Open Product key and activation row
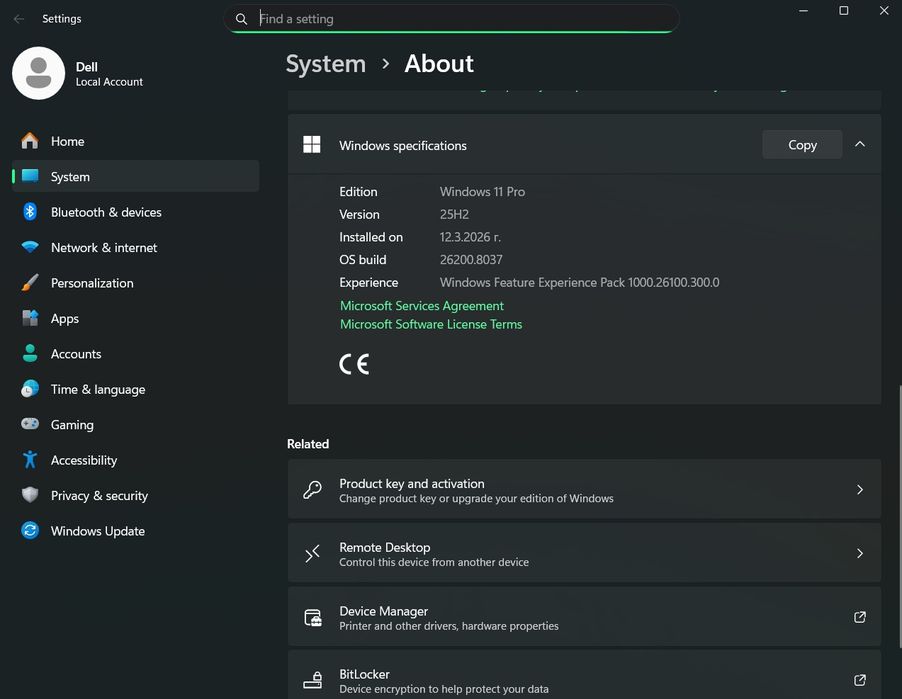The width and height of the screenshot is (902, 699). (x=584, y=490)
